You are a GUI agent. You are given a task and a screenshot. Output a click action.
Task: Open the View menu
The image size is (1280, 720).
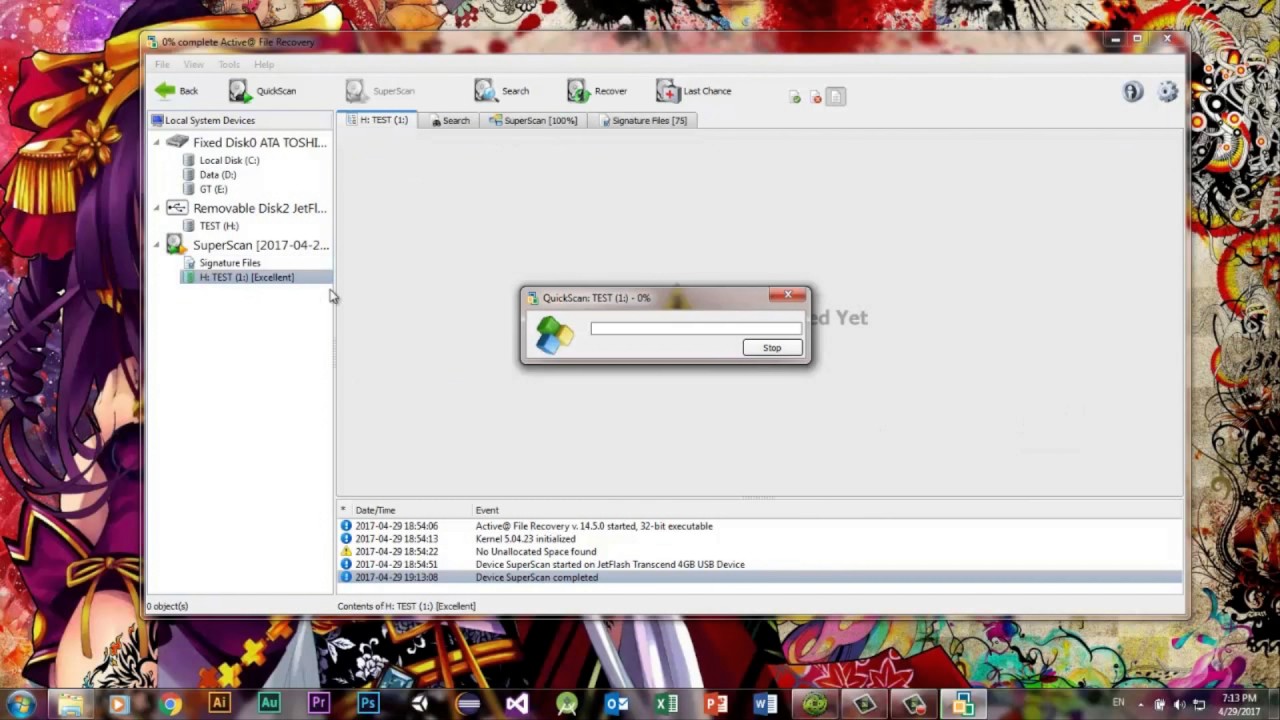click(x=193, y=64)
